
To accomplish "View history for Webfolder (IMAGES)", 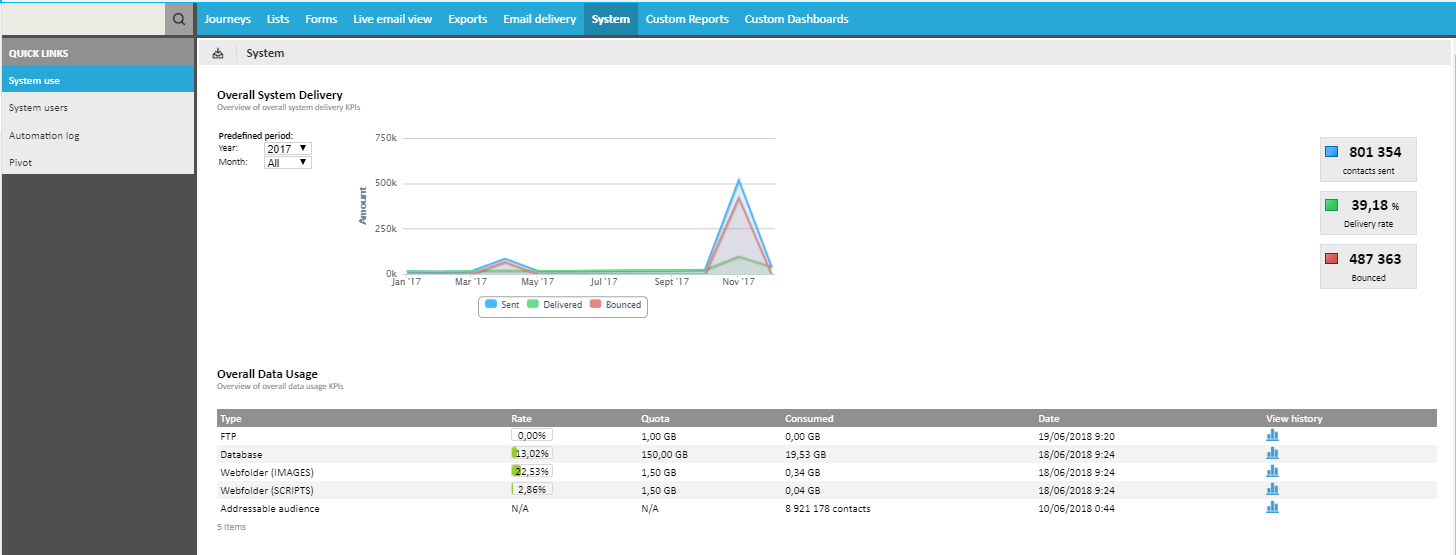I will click(x=1272, y=471).
